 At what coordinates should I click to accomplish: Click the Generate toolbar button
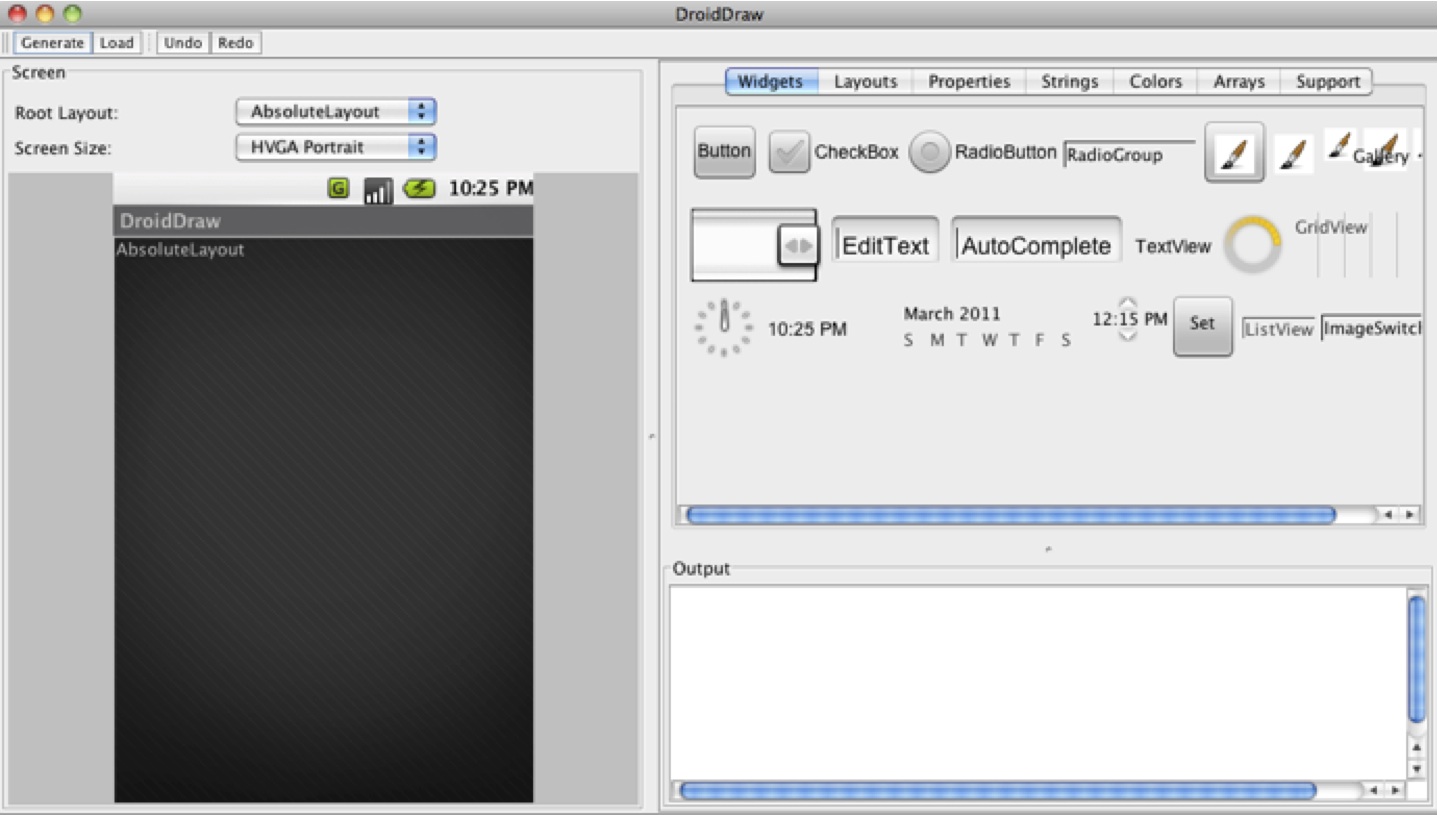pos(52,43)
